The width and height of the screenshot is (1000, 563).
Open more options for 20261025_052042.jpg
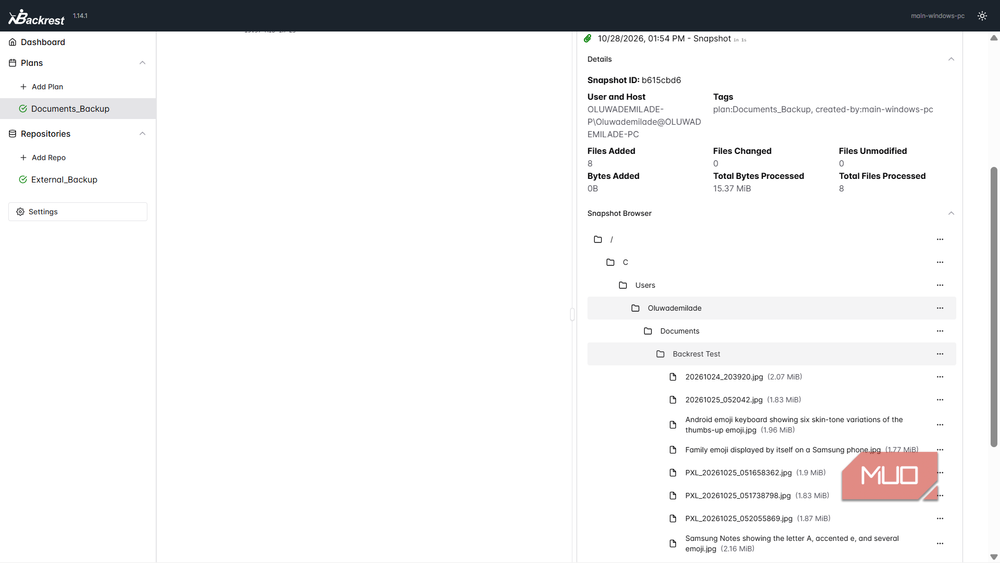click(940, 400)
